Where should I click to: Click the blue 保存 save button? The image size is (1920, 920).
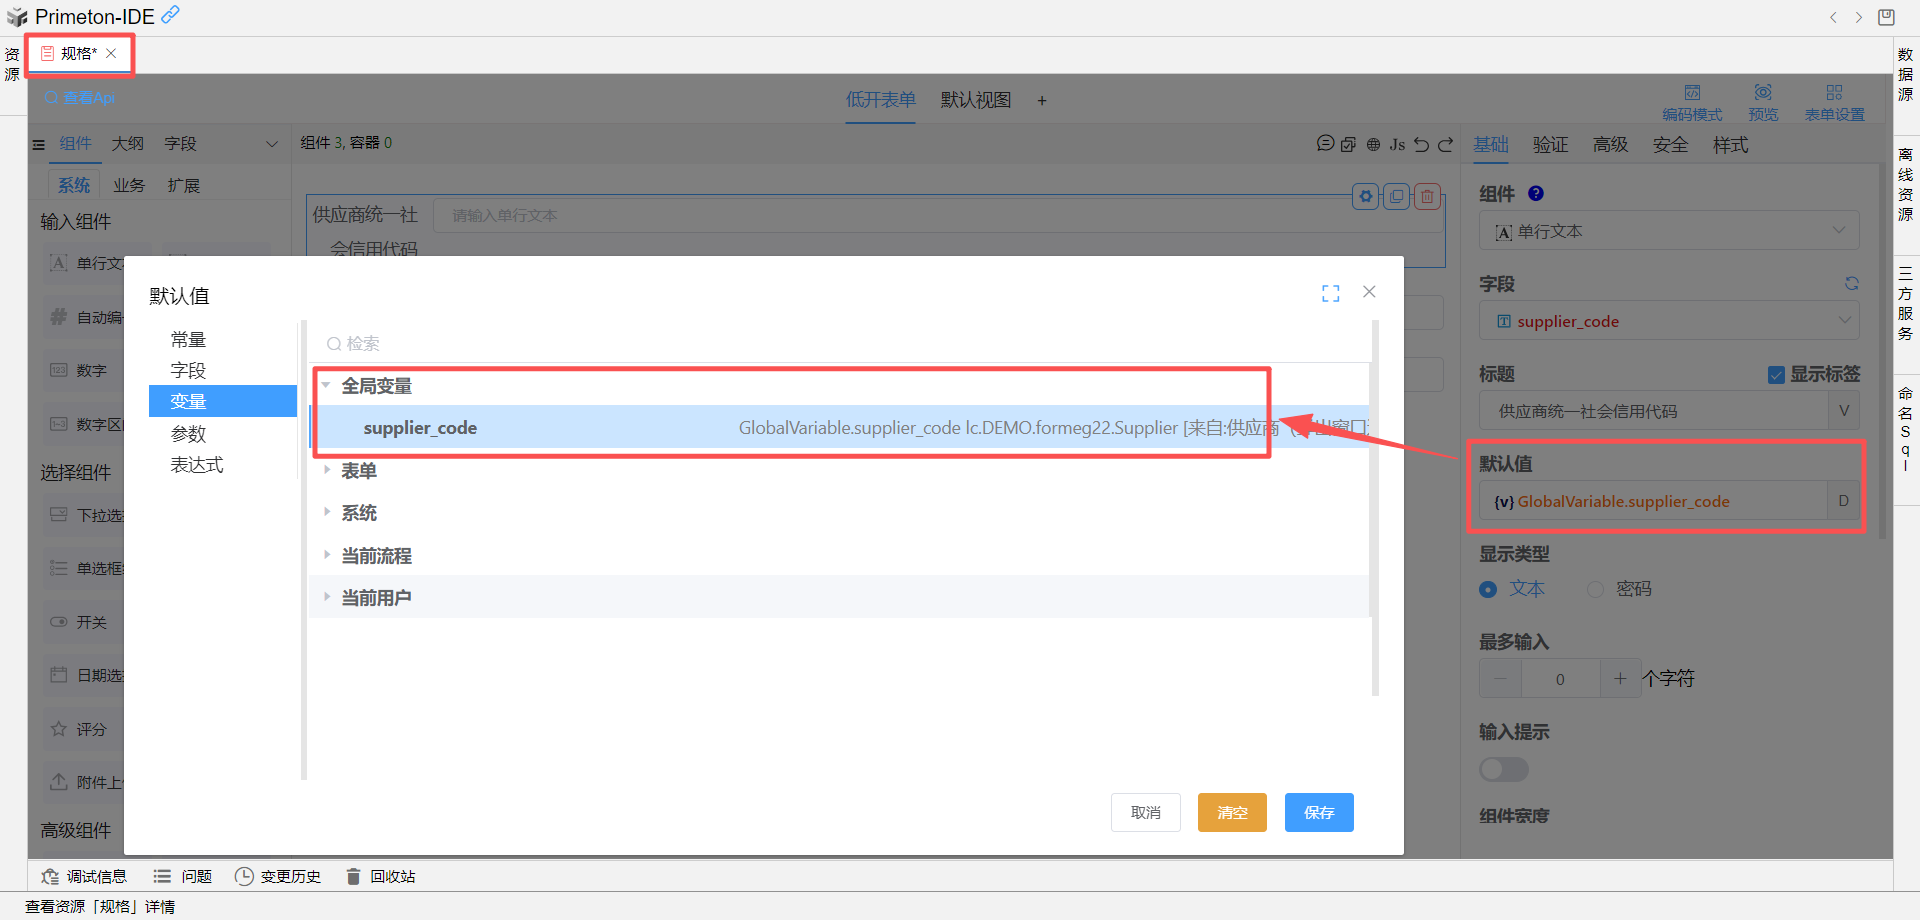click(x=1319, y=812)
